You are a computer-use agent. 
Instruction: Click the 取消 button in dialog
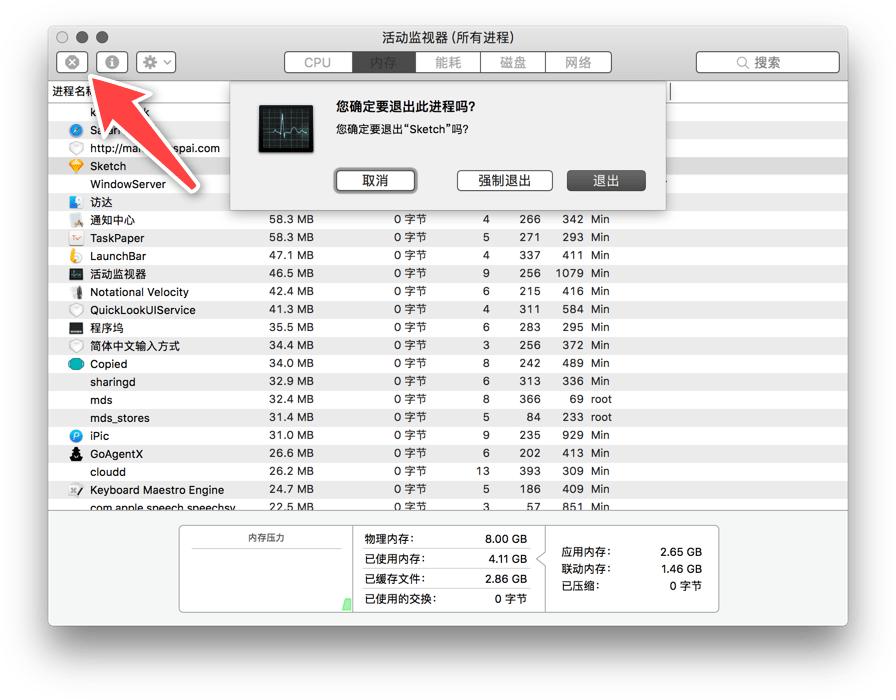[375, 181]
